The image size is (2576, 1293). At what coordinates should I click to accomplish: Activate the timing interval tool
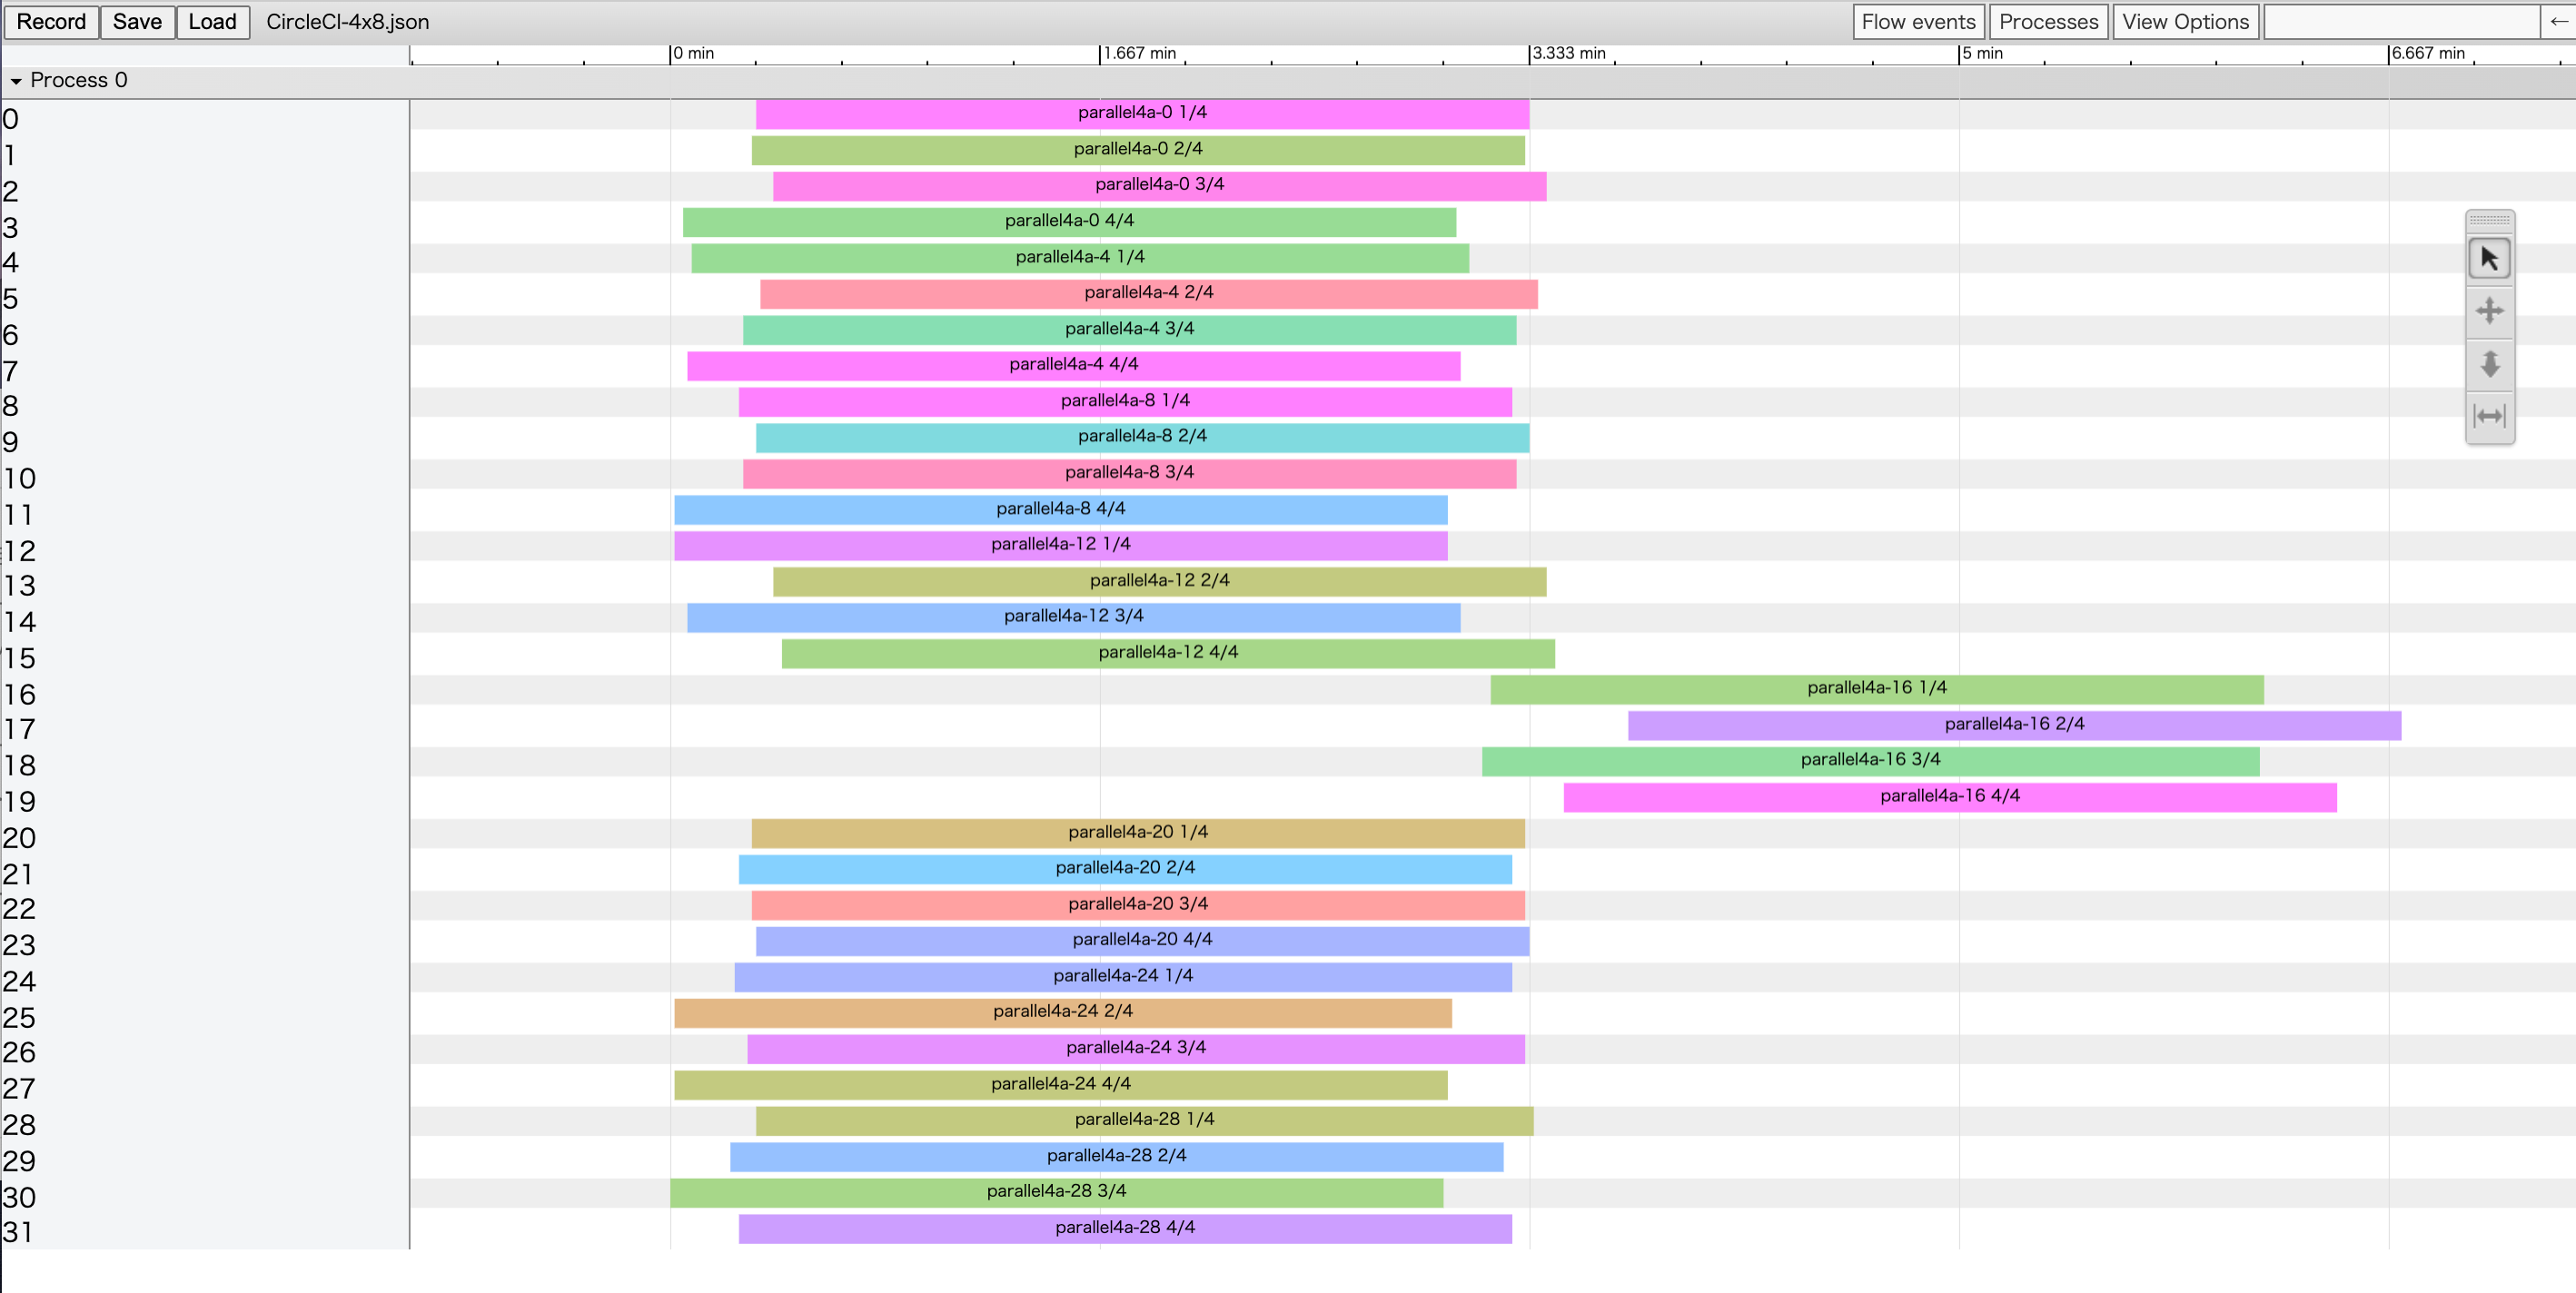pos(2489,415)
